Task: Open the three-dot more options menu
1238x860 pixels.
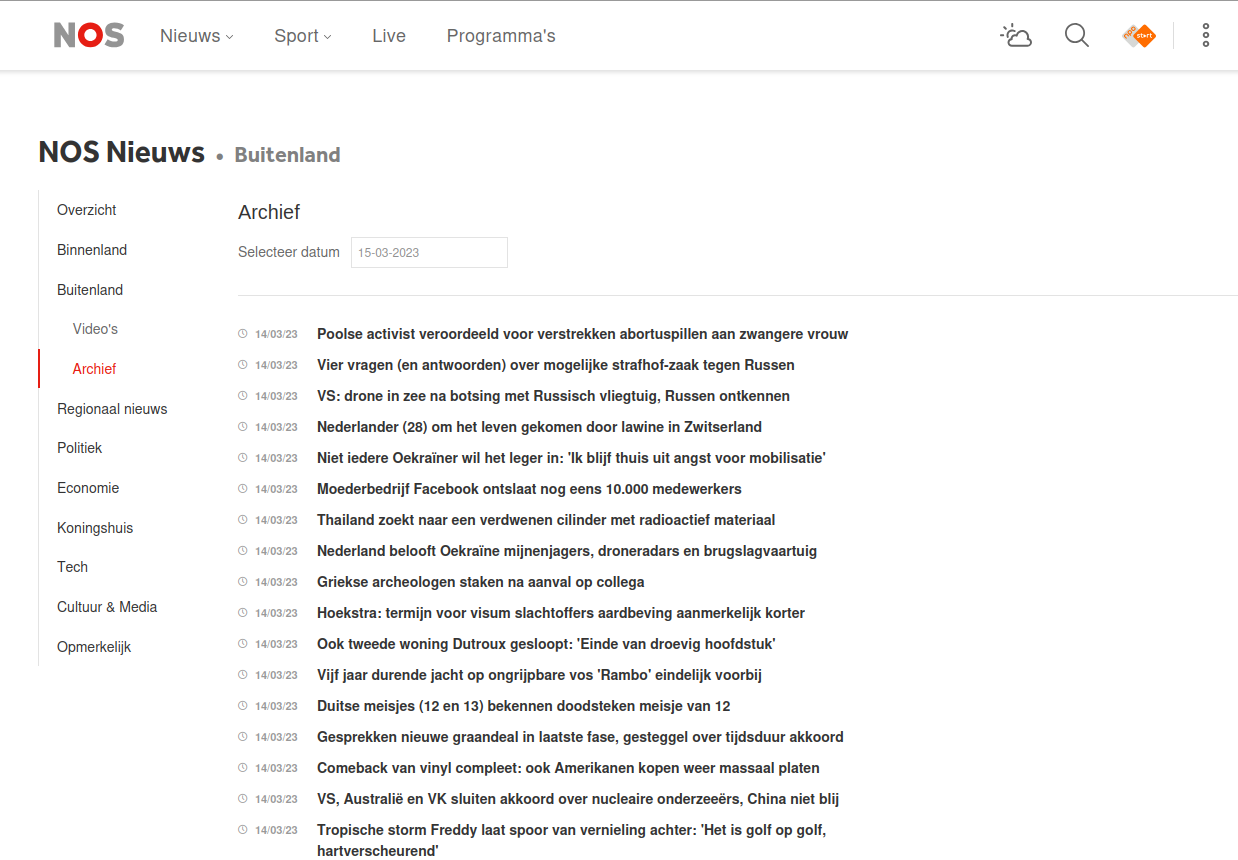Action: [x=1206, y=36]
